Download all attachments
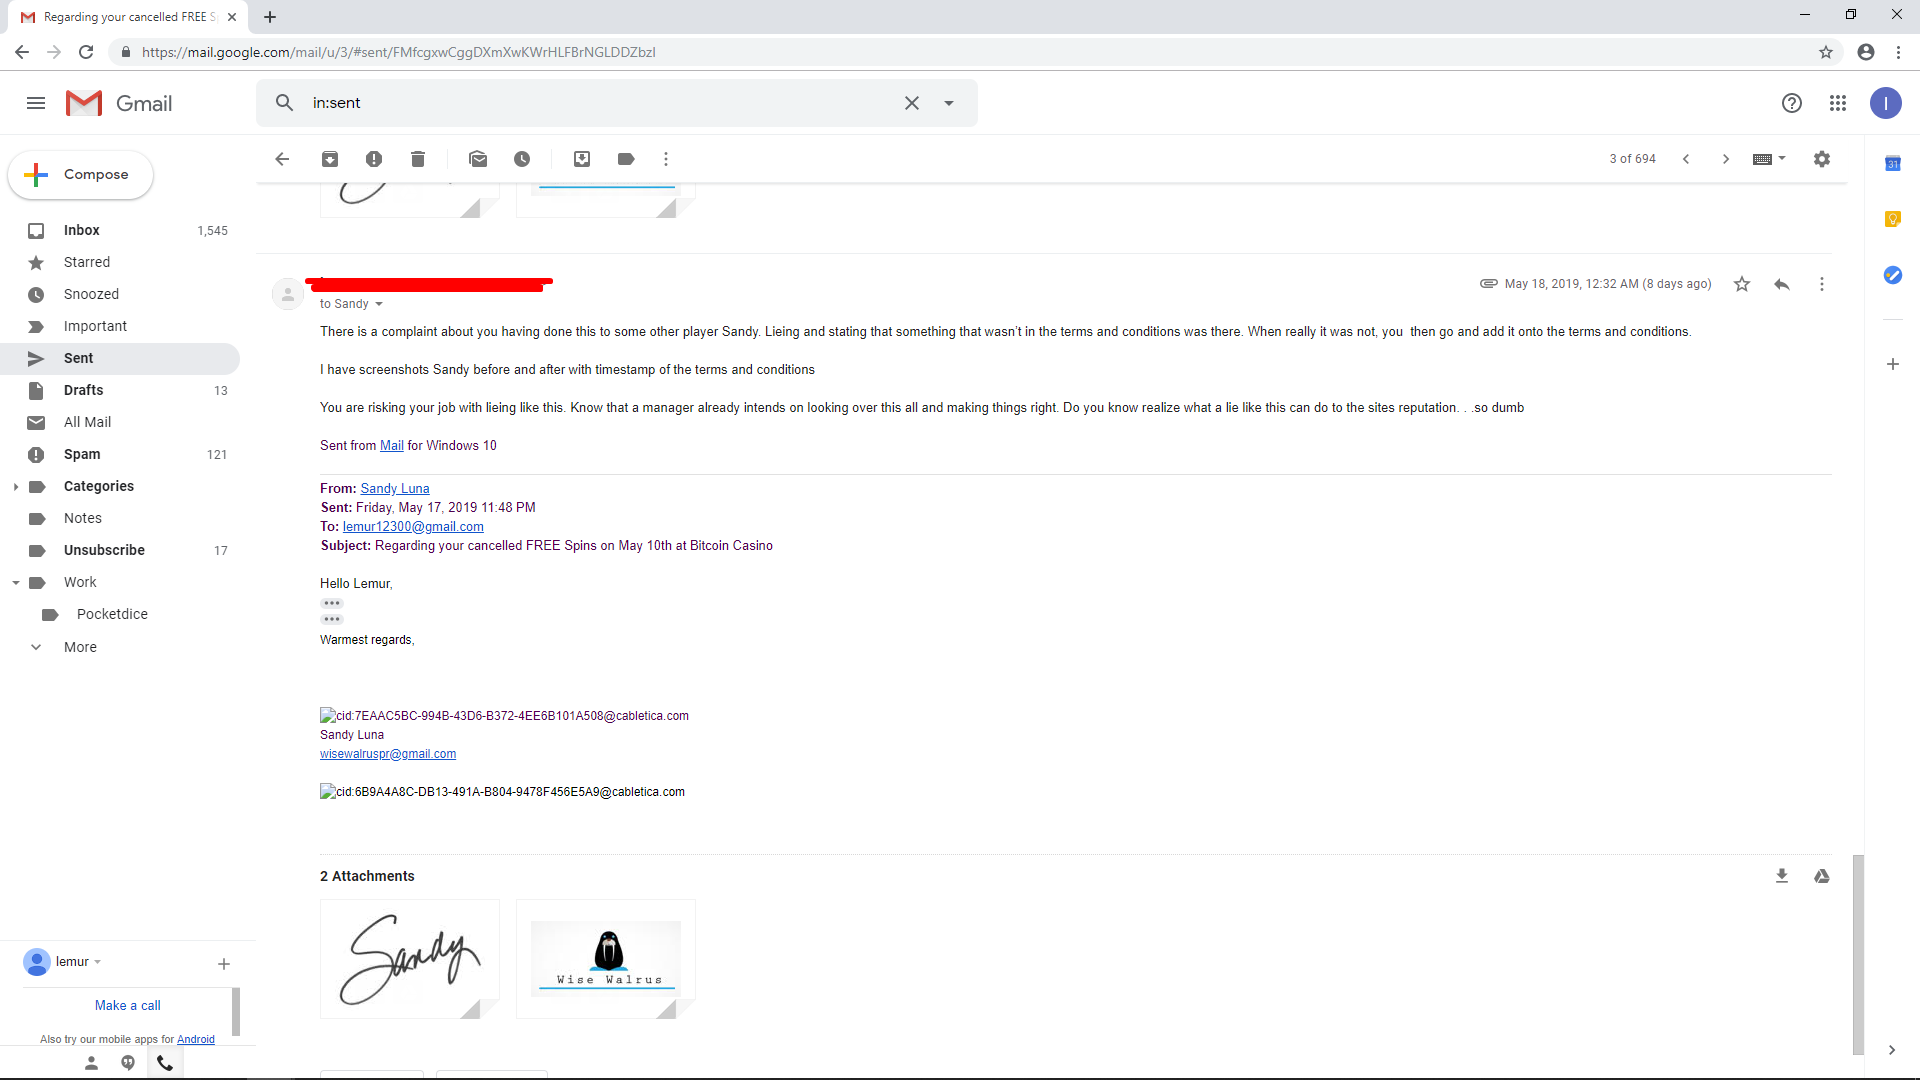 coord(1782,876)
